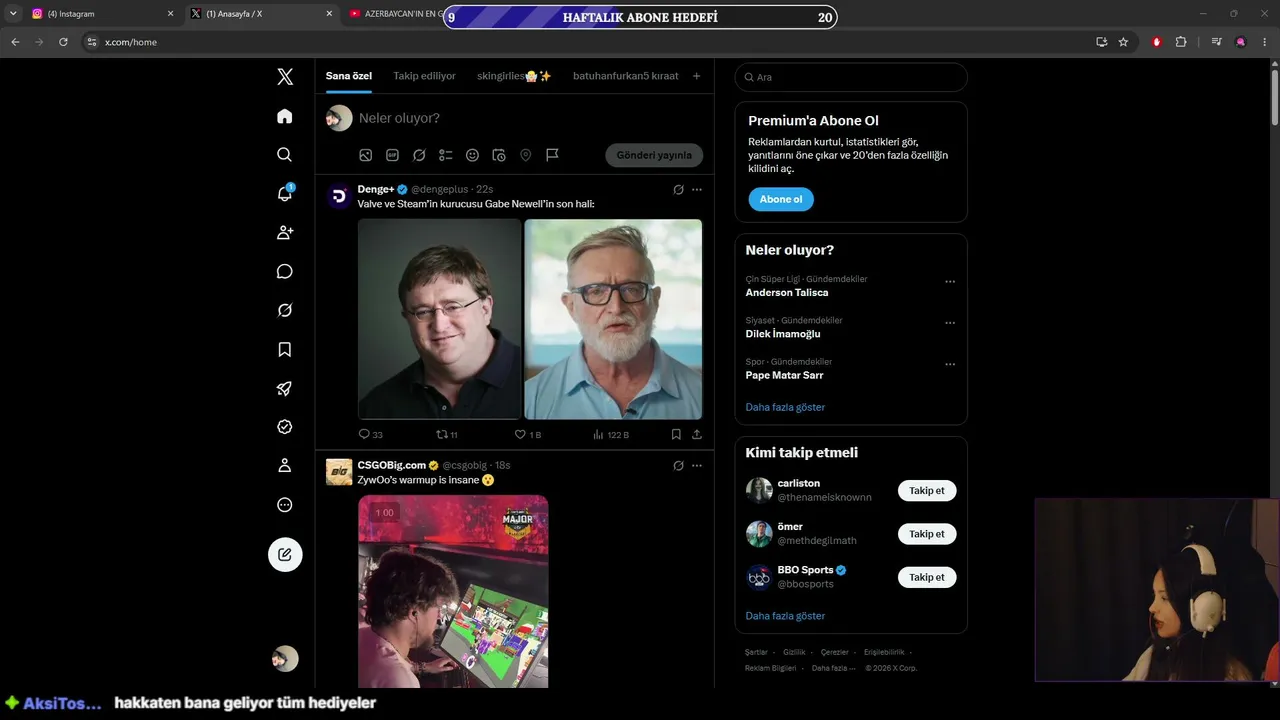This screenshot has width=1280, height=720.
Task: Open the follow-people icon in the sidebar
Action: click(x=285, y=232)
